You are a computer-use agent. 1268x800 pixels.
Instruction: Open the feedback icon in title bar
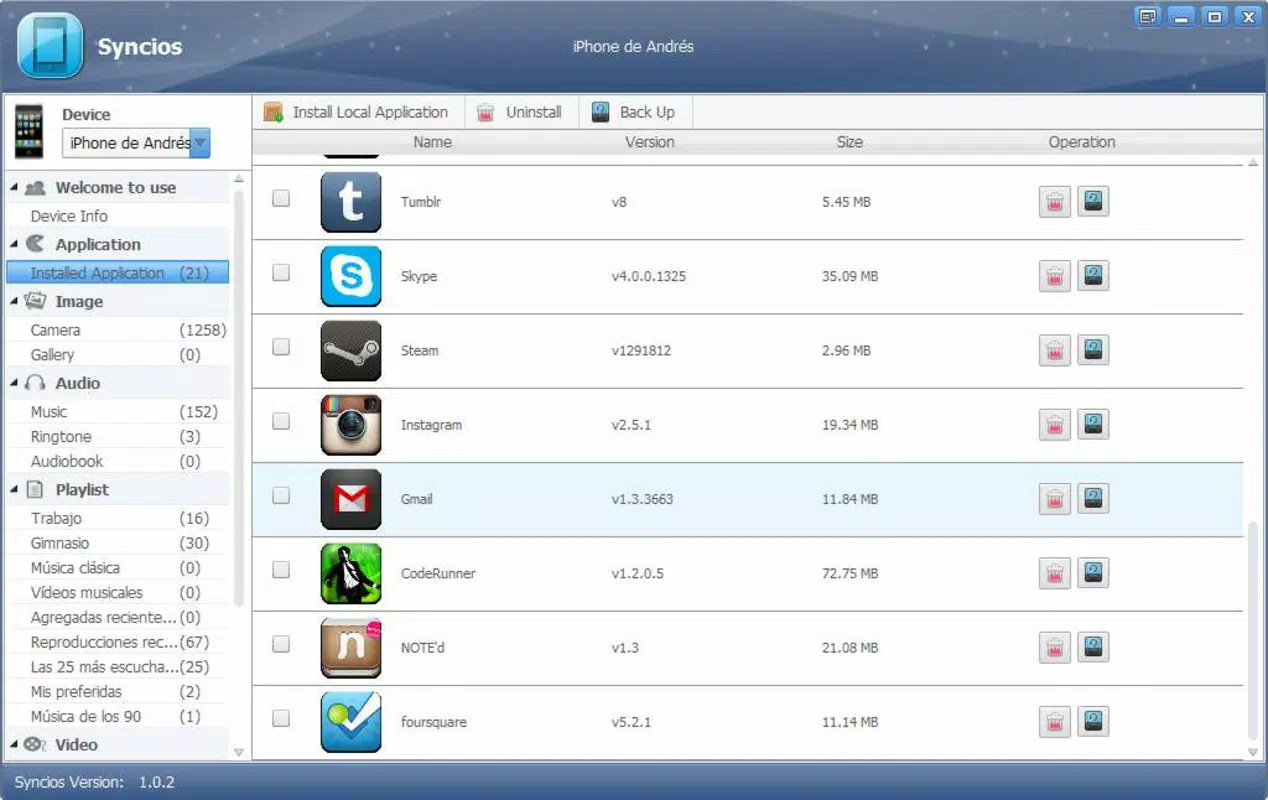[x=1148, y=17]
